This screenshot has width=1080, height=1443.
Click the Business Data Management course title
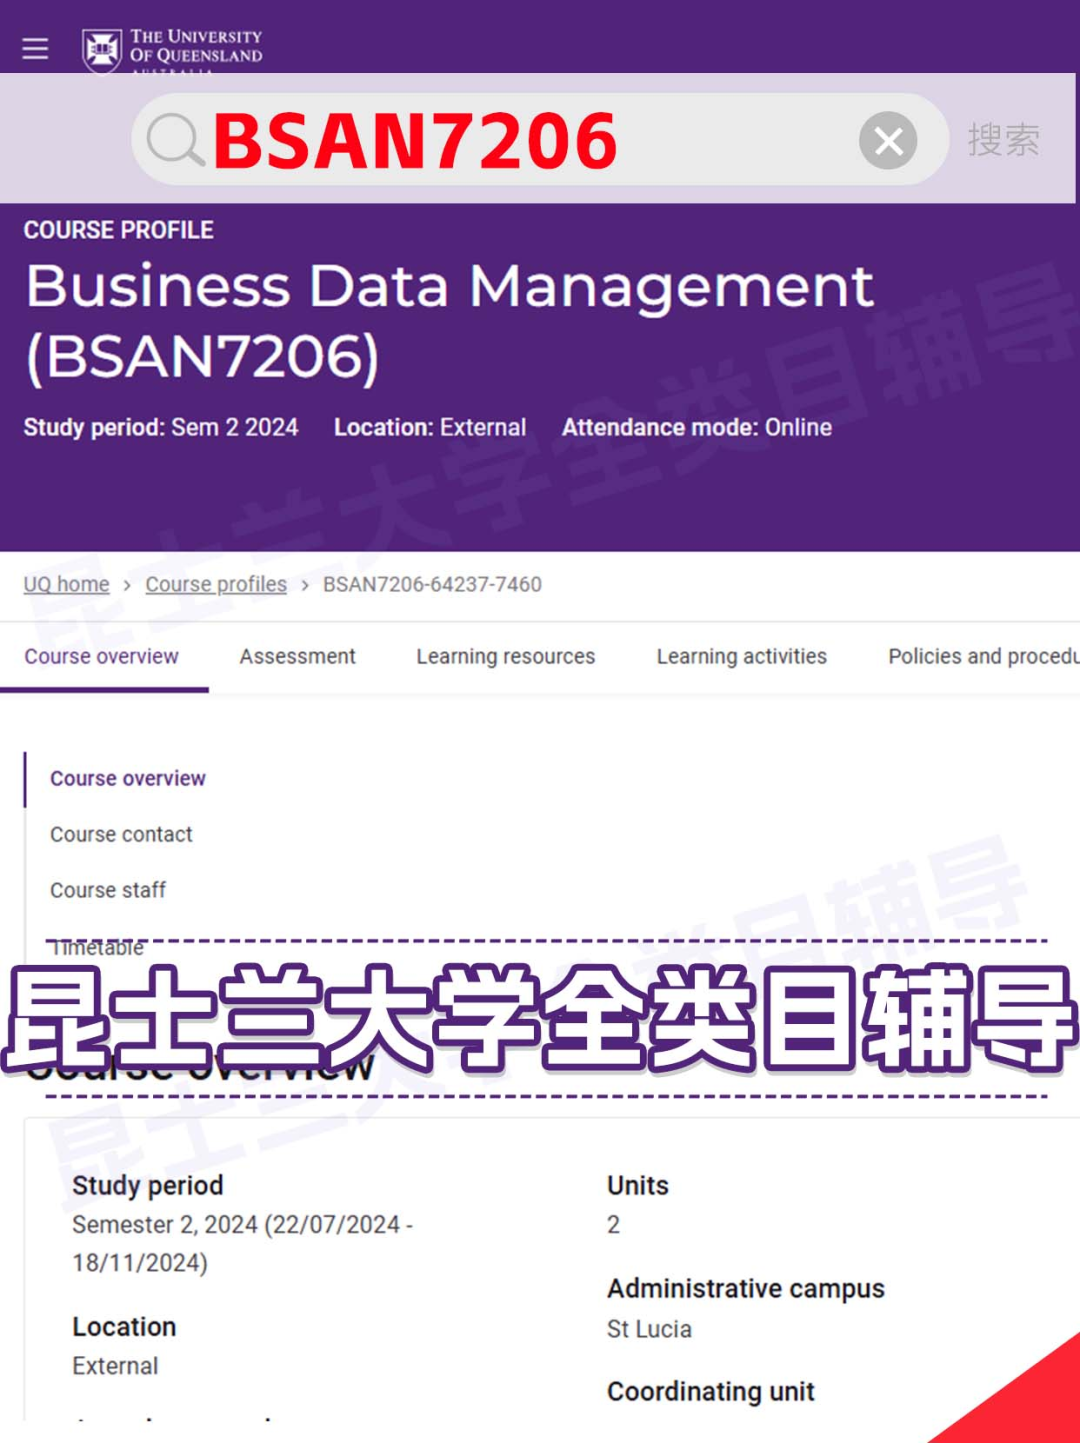449,321
